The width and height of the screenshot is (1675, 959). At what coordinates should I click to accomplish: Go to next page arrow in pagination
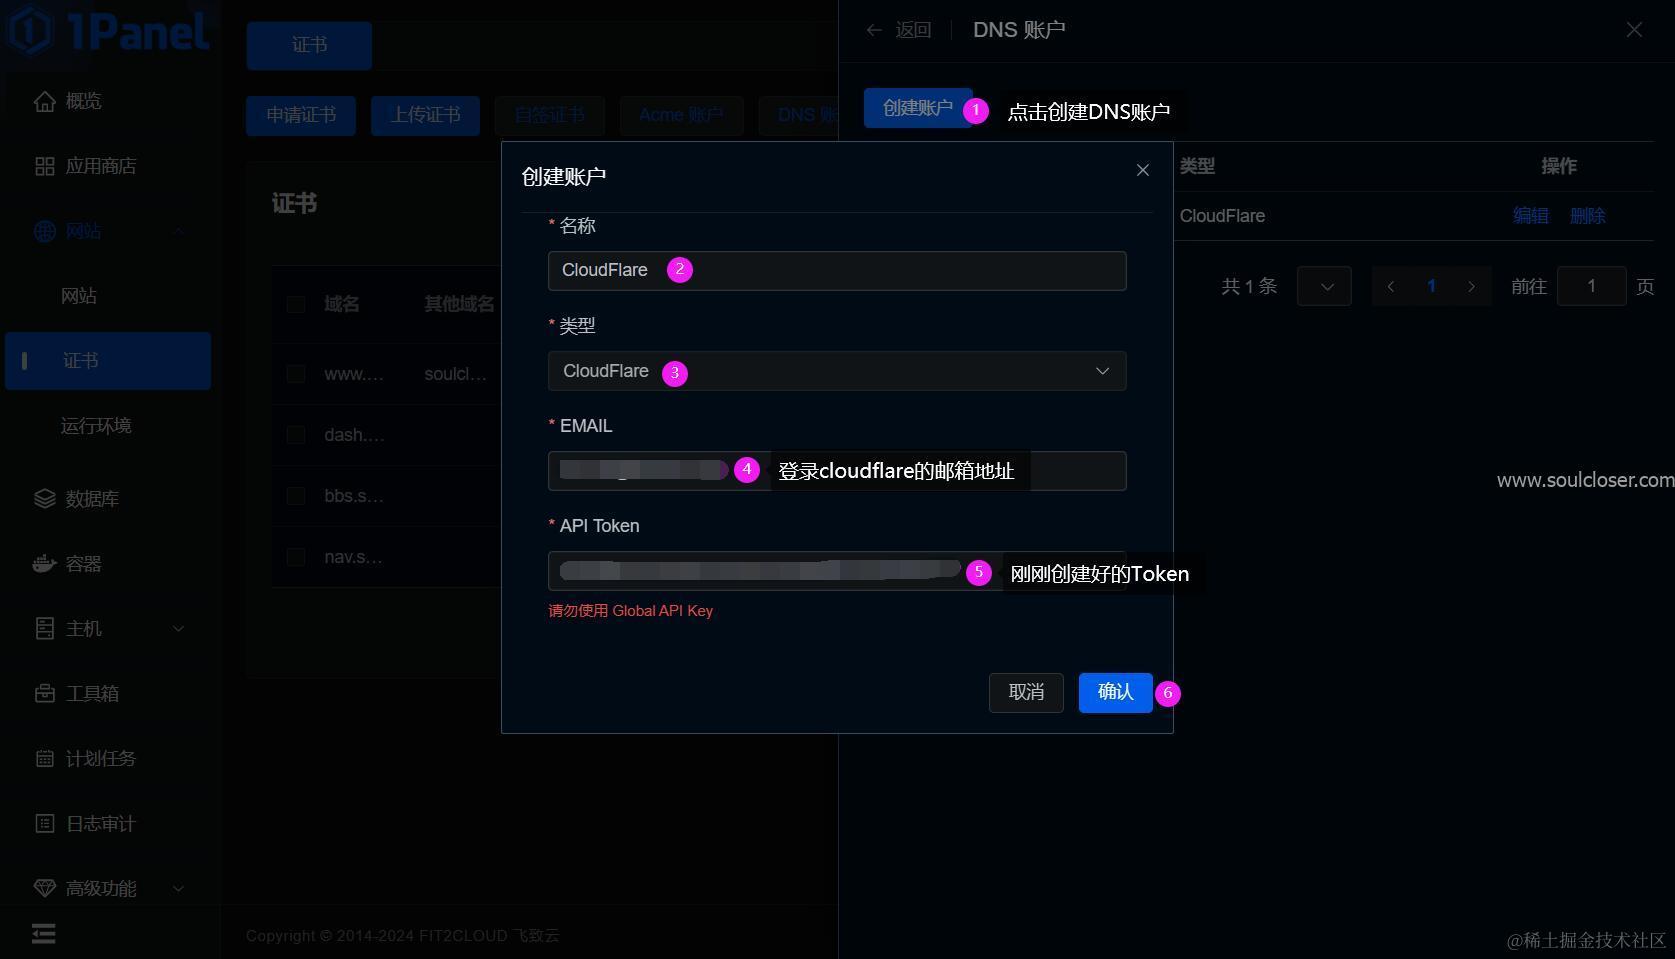click(1471, 286)
